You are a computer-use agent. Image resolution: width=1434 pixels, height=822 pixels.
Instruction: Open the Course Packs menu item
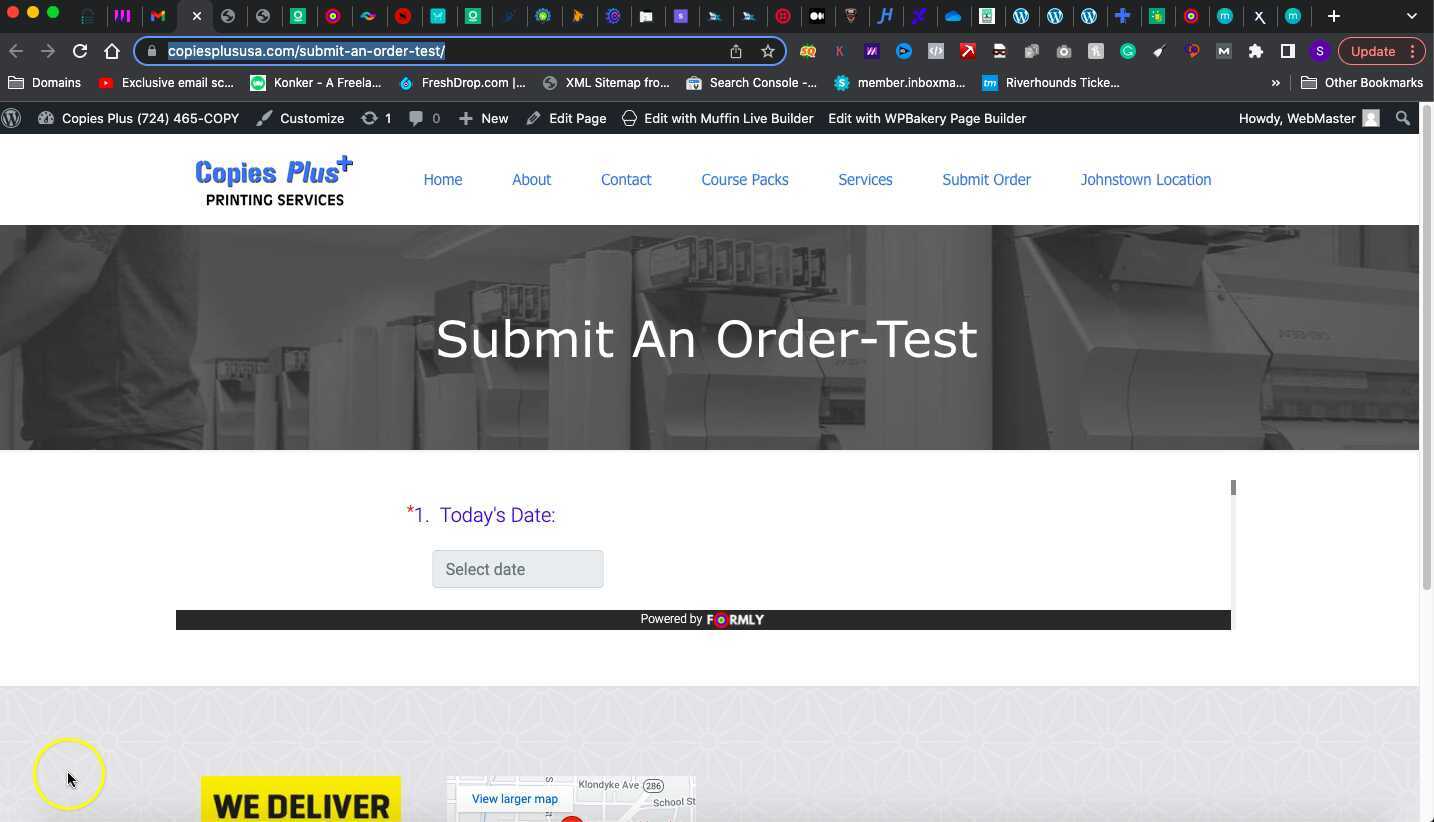point(745,180)
